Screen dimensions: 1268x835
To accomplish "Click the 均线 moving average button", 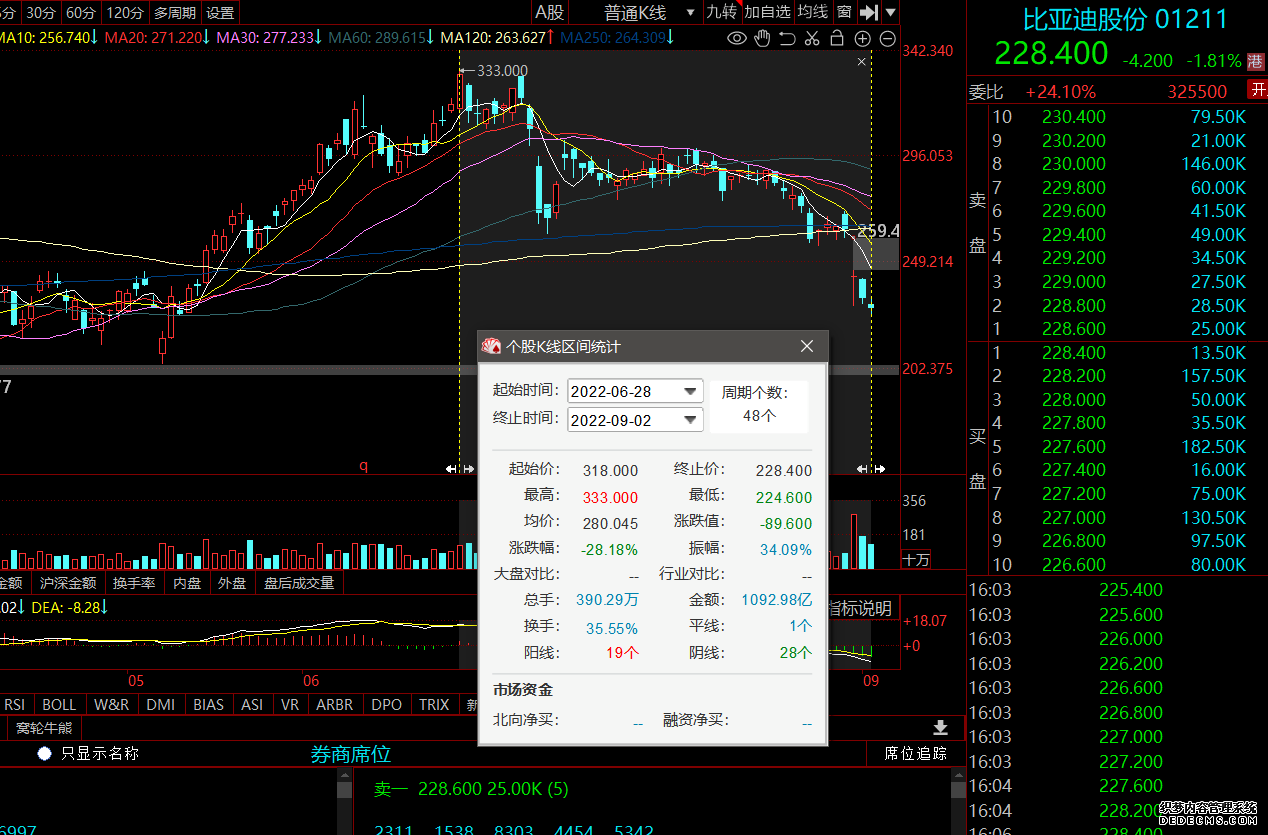I will [813, 12].
